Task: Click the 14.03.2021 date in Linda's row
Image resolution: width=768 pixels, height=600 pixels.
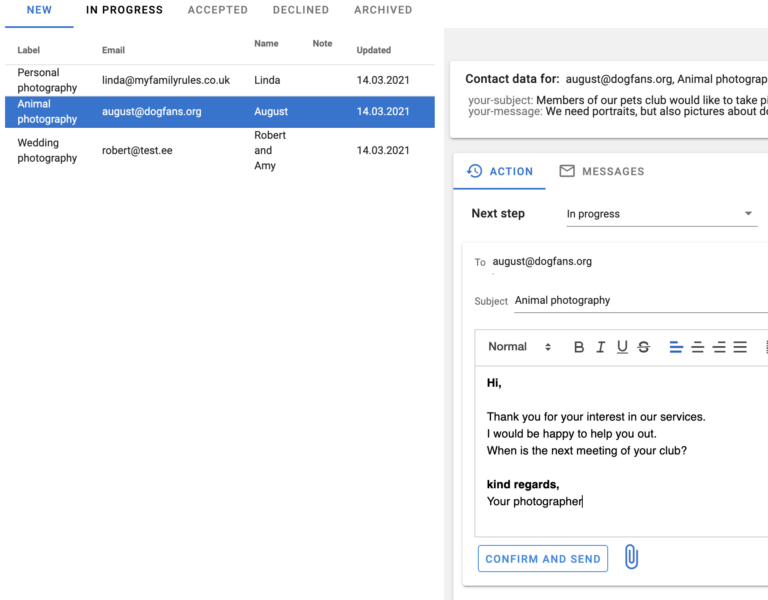Action: [x=383, y=80]
